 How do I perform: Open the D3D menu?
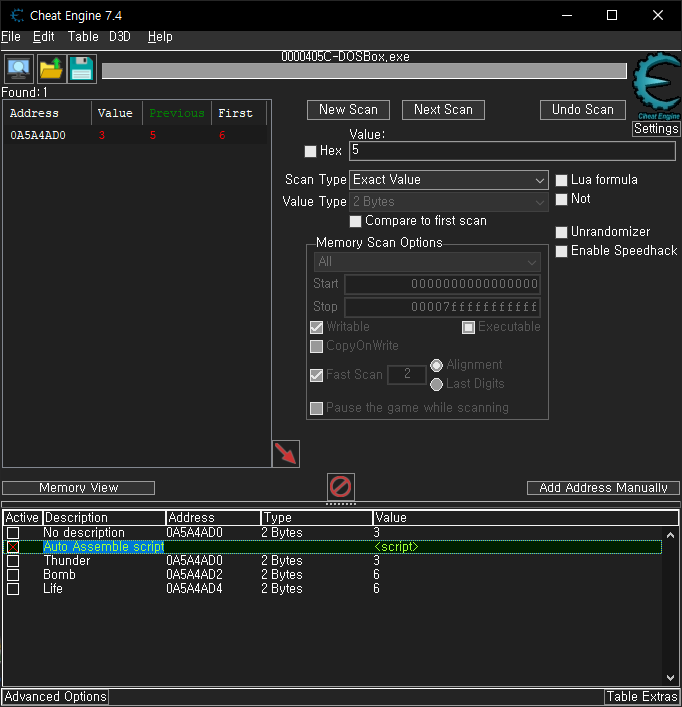tap(120, 37)
